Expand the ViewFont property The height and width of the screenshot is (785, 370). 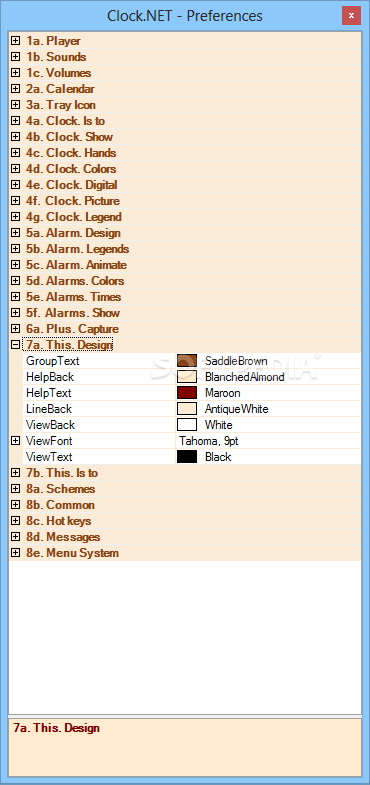click(16, 441)
